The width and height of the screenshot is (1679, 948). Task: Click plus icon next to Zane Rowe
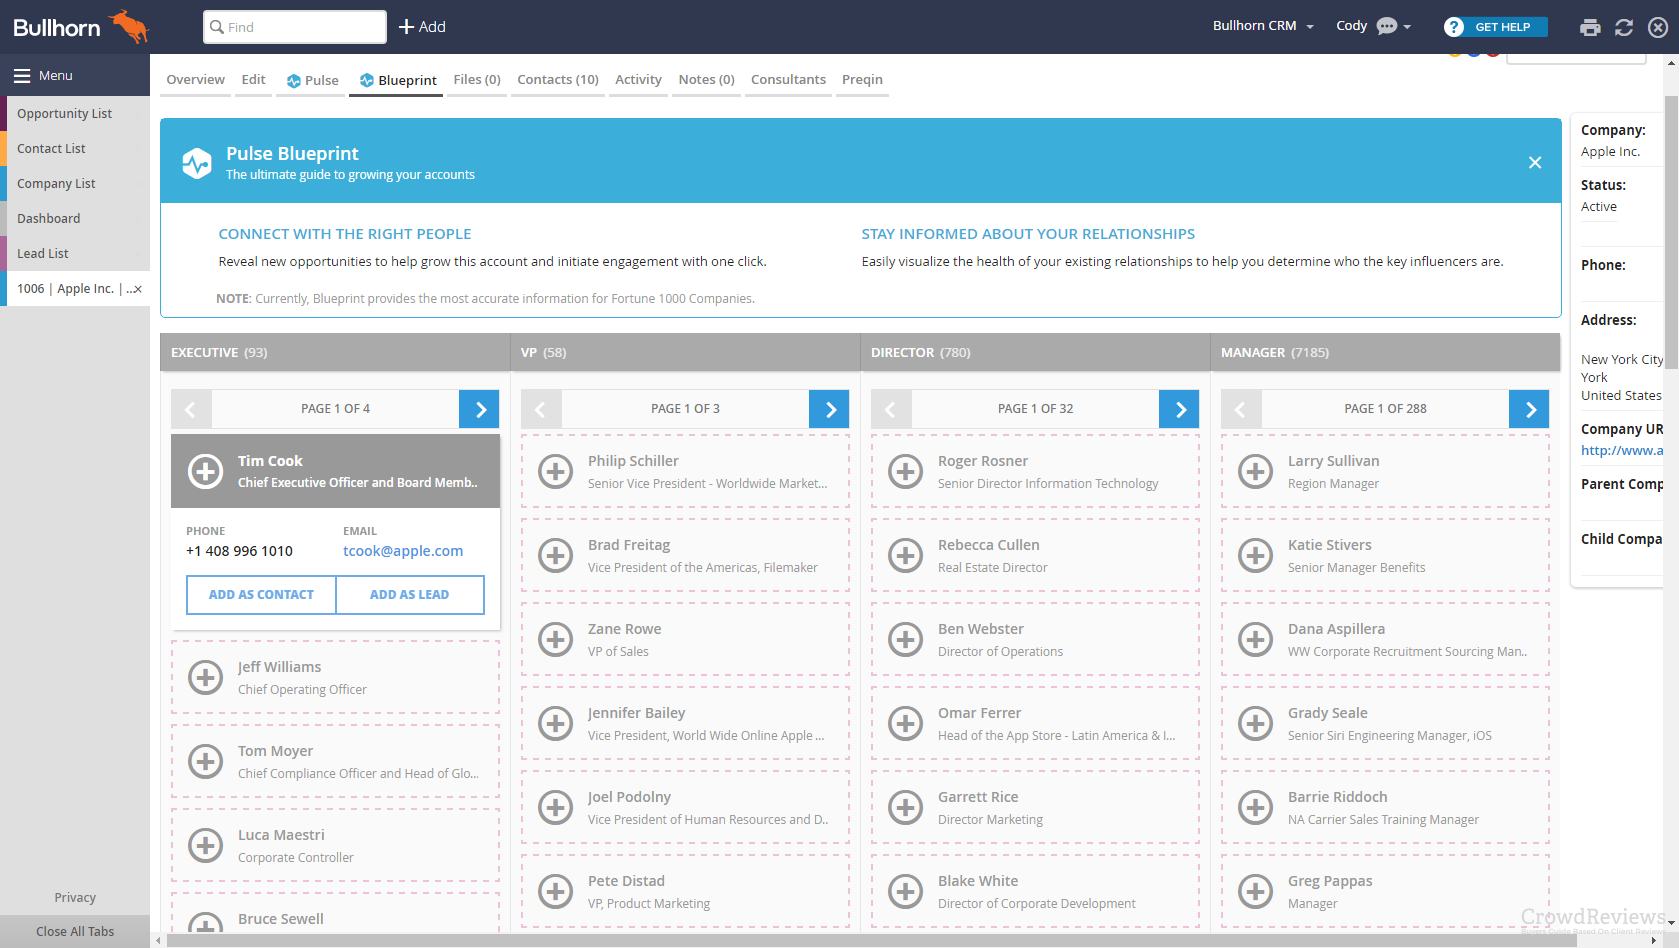point(556,639)
